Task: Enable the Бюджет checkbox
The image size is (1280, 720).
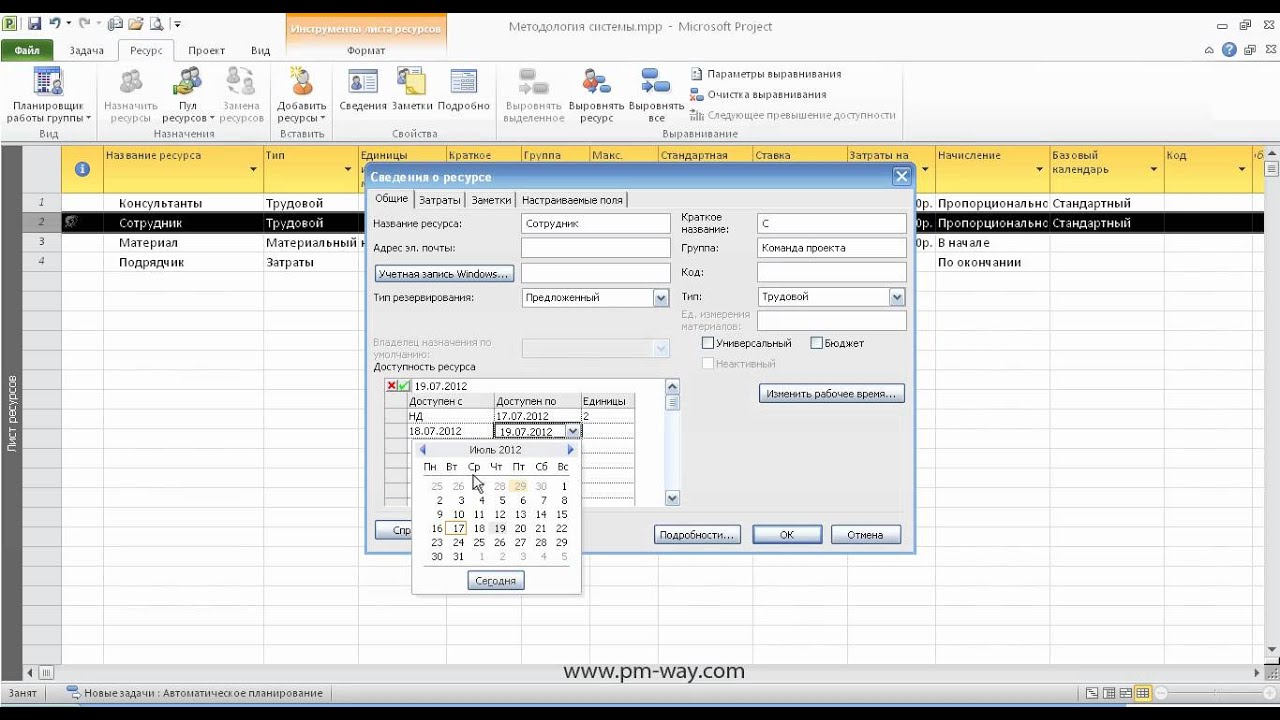Action: [816, 343]
